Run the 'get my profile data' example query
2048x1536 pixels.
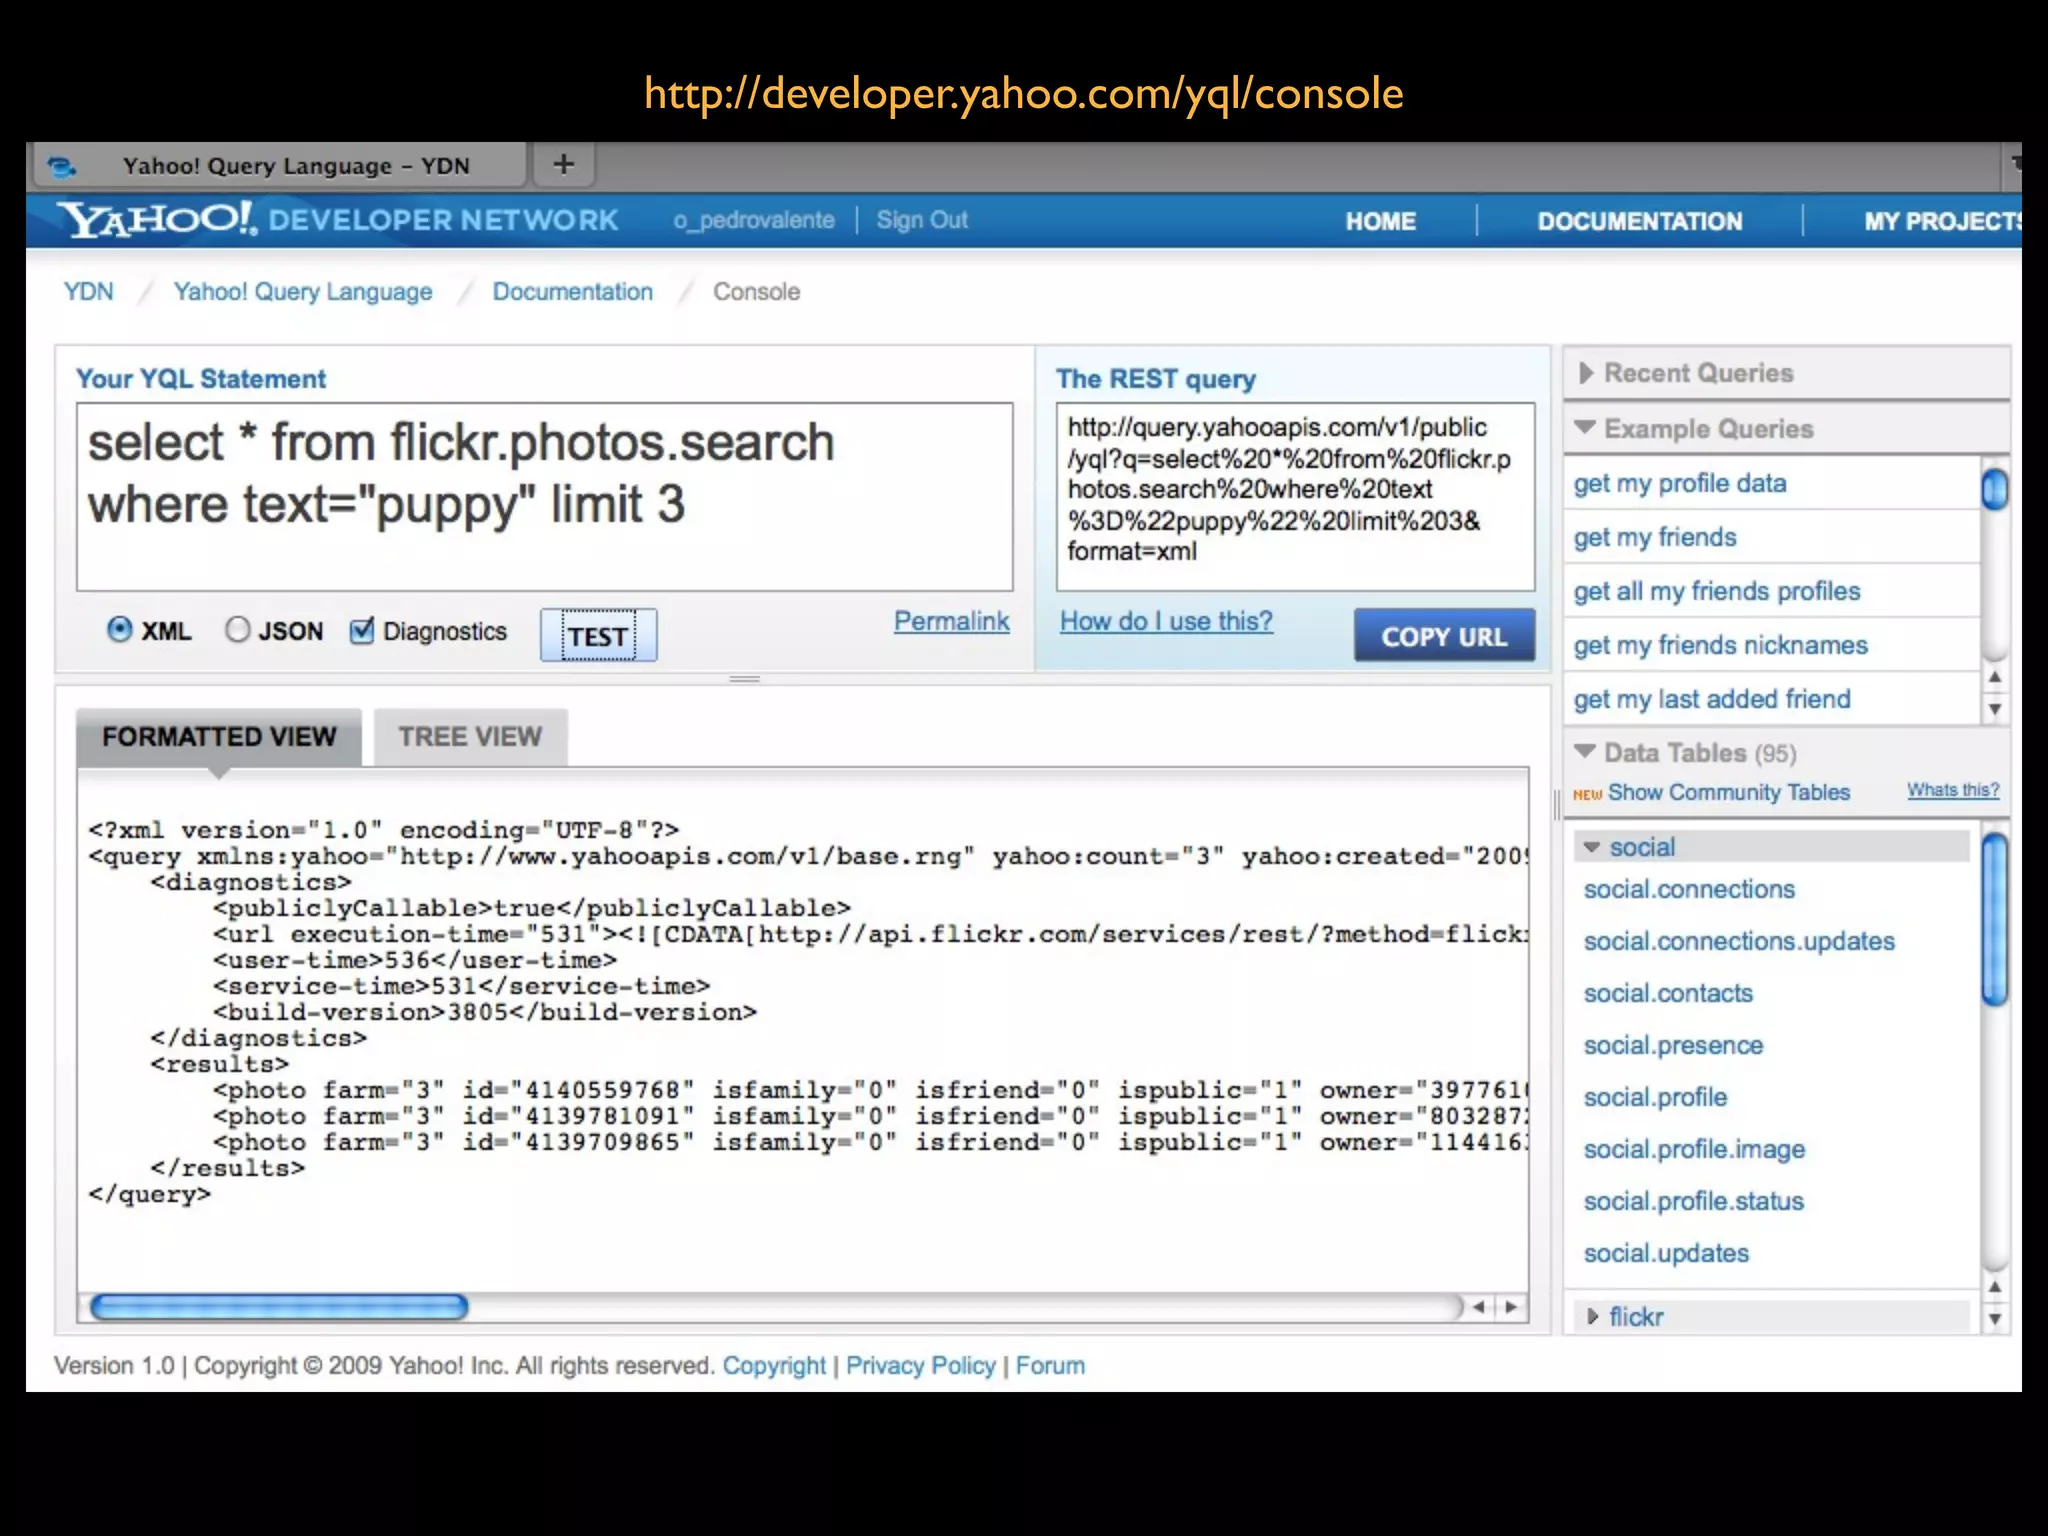1680,484
